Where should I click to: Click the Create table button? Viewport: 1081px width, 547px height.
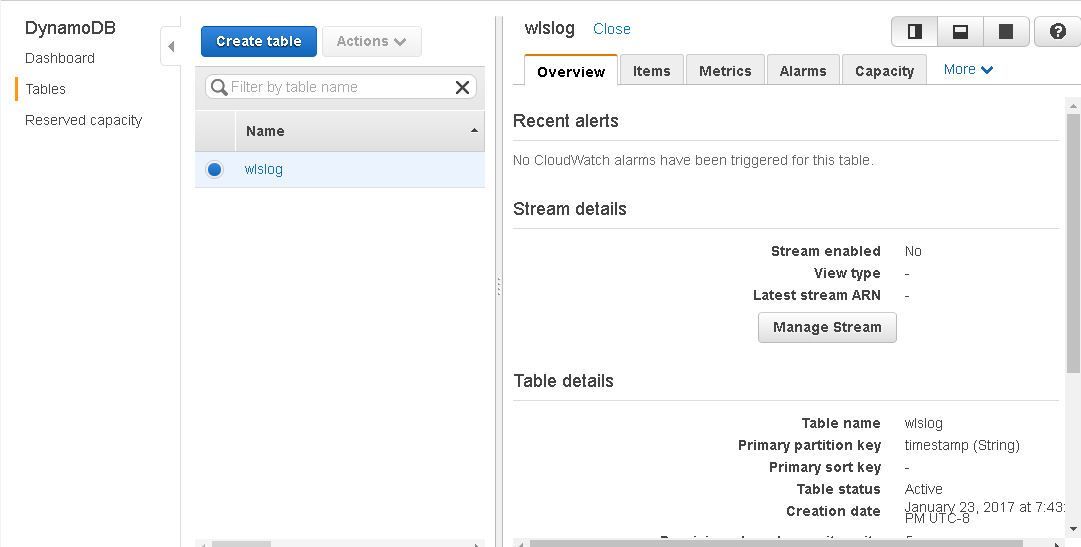259,41
